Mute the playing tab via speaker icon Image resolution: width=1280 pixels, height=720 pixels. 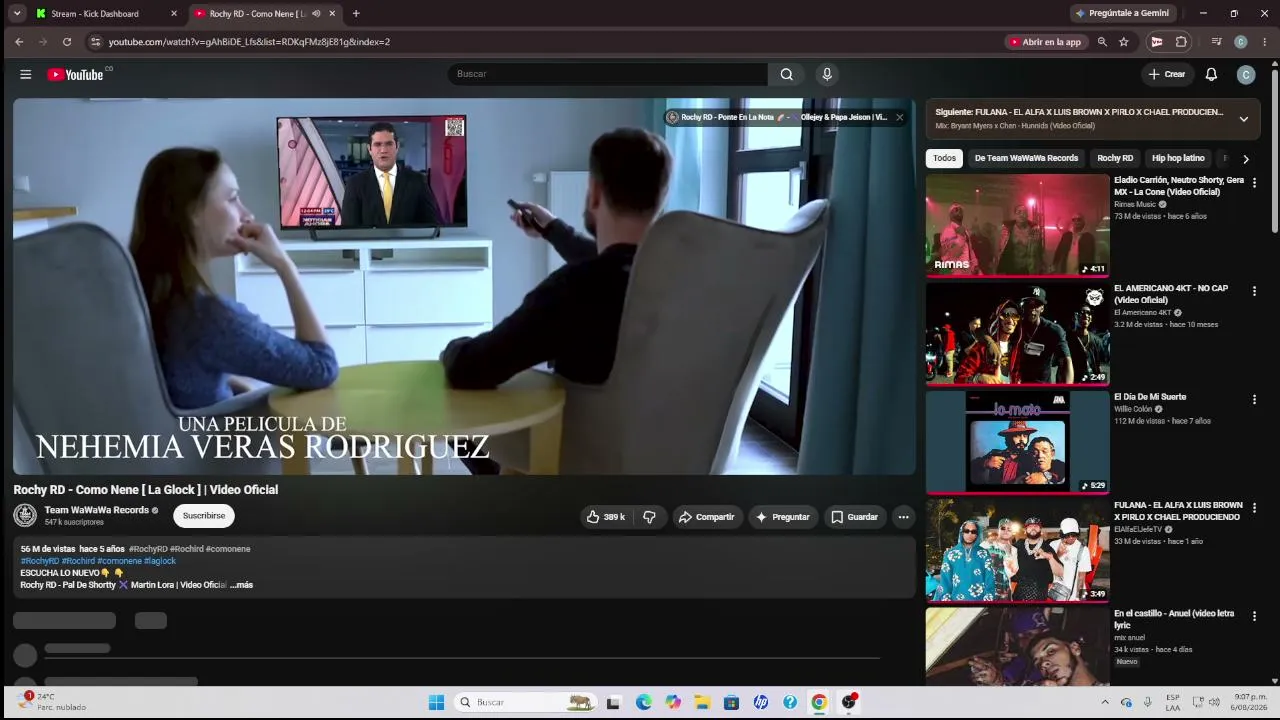click(316, 14)
